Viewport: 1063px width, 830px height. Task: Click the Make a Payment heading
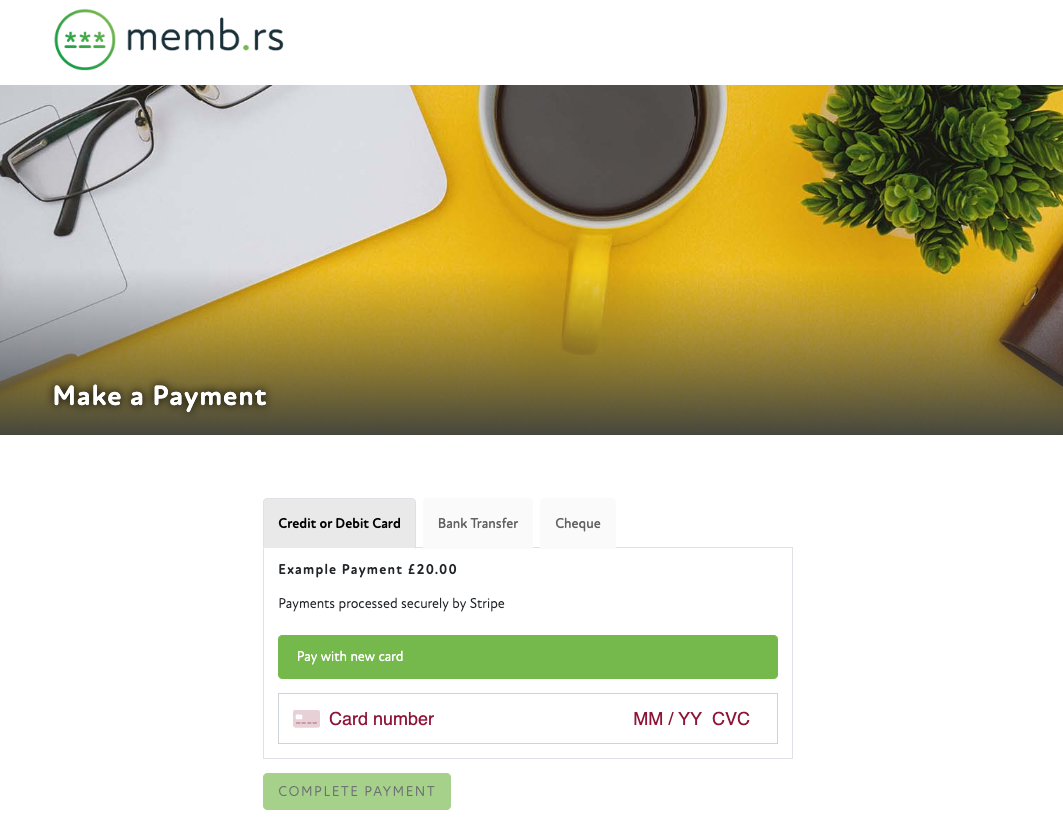coord(160,396)
